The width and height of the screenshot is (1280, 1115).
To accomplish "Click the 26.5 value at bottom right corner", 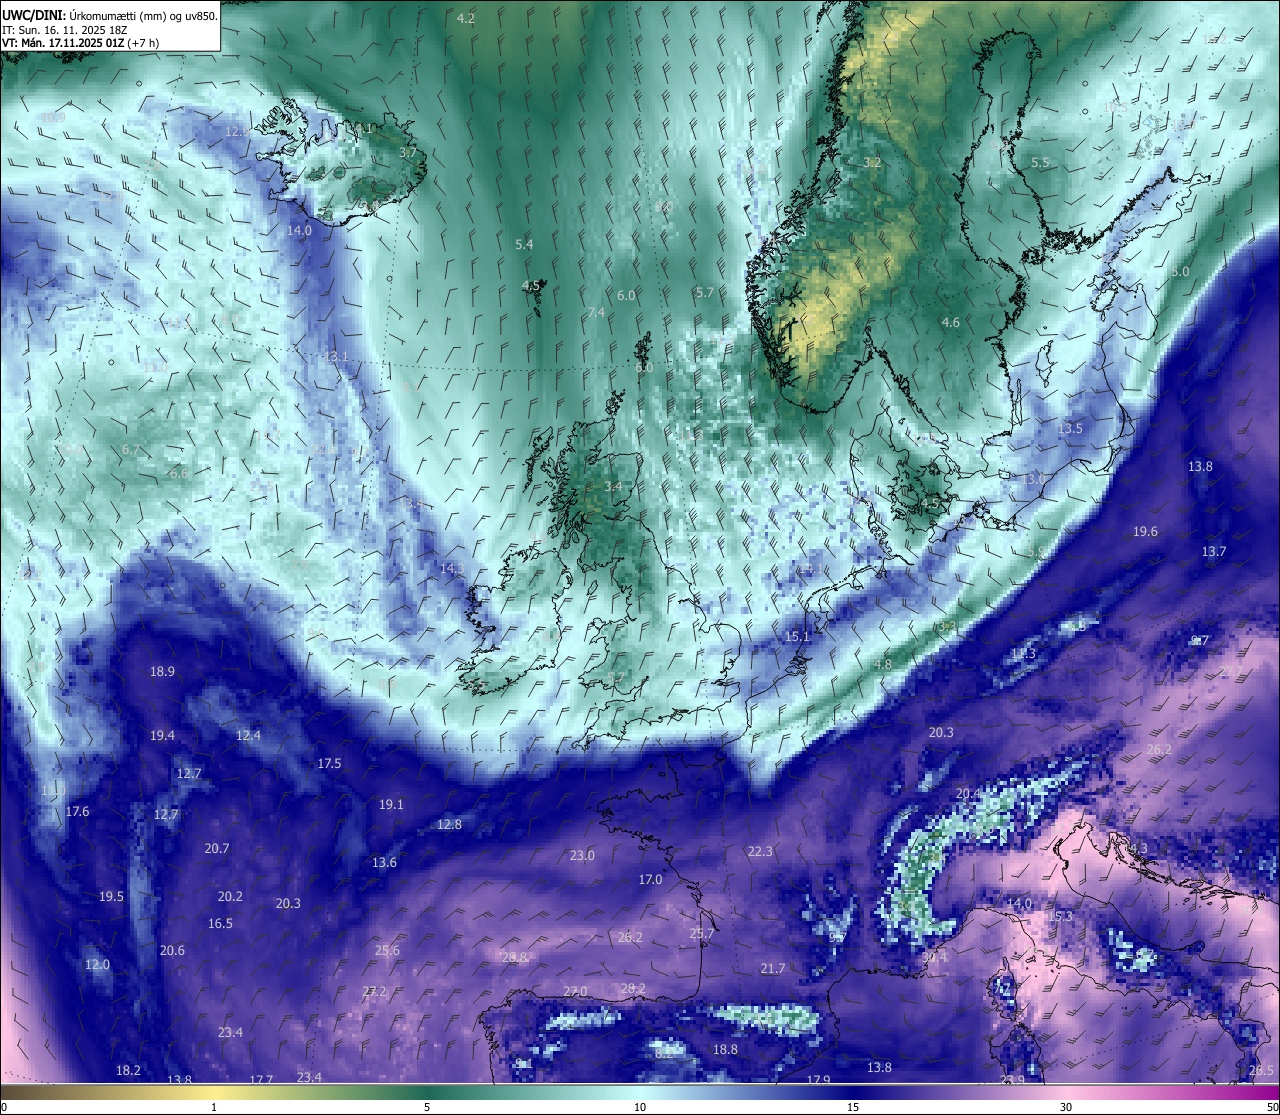I will [1261, 1071].
